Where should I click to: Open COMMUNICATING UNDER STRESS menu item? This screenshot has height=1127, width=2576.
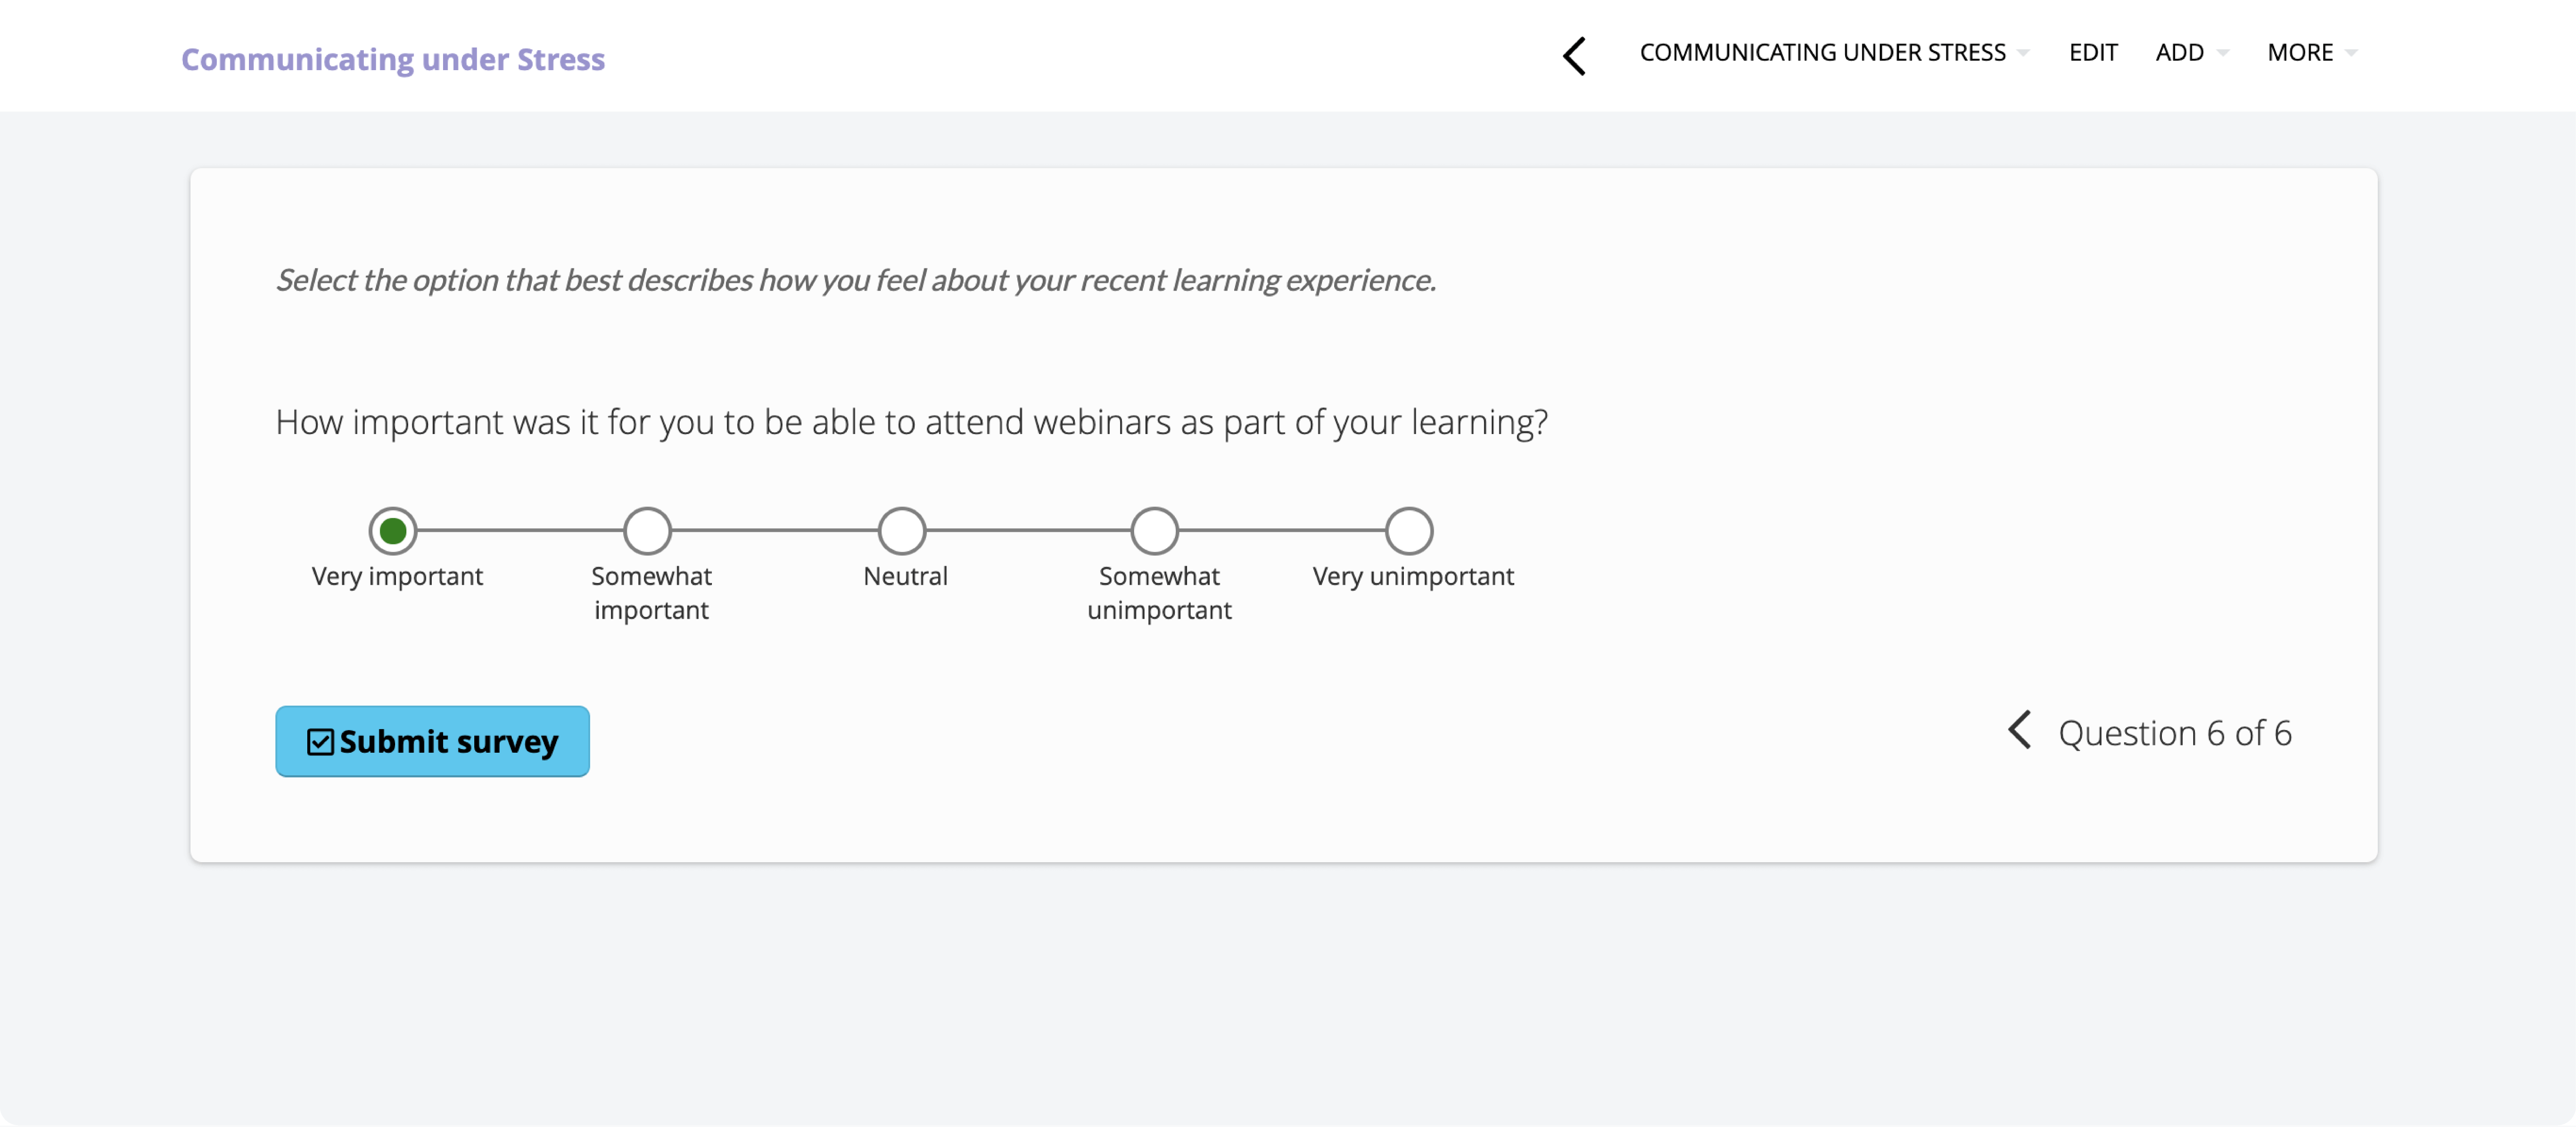pos(1822,52)
